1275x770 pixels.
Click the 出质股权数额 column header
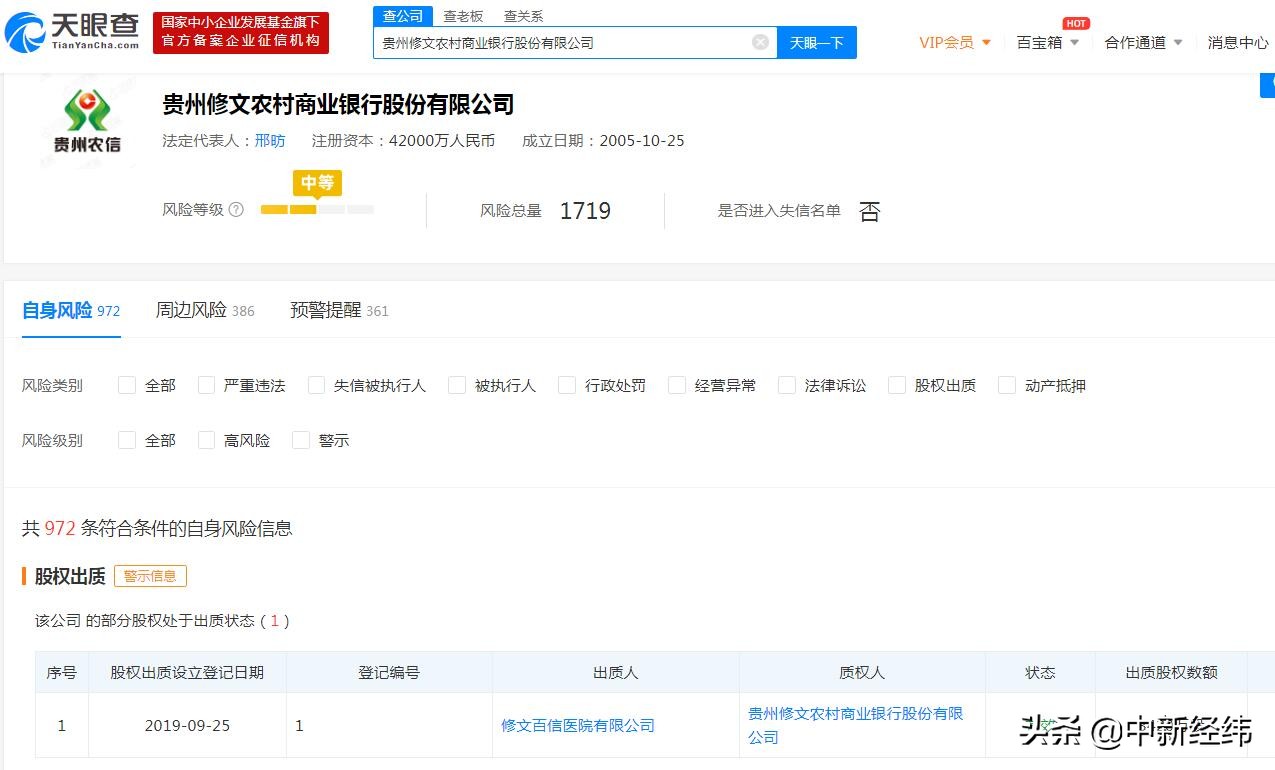click(1172, 672)
